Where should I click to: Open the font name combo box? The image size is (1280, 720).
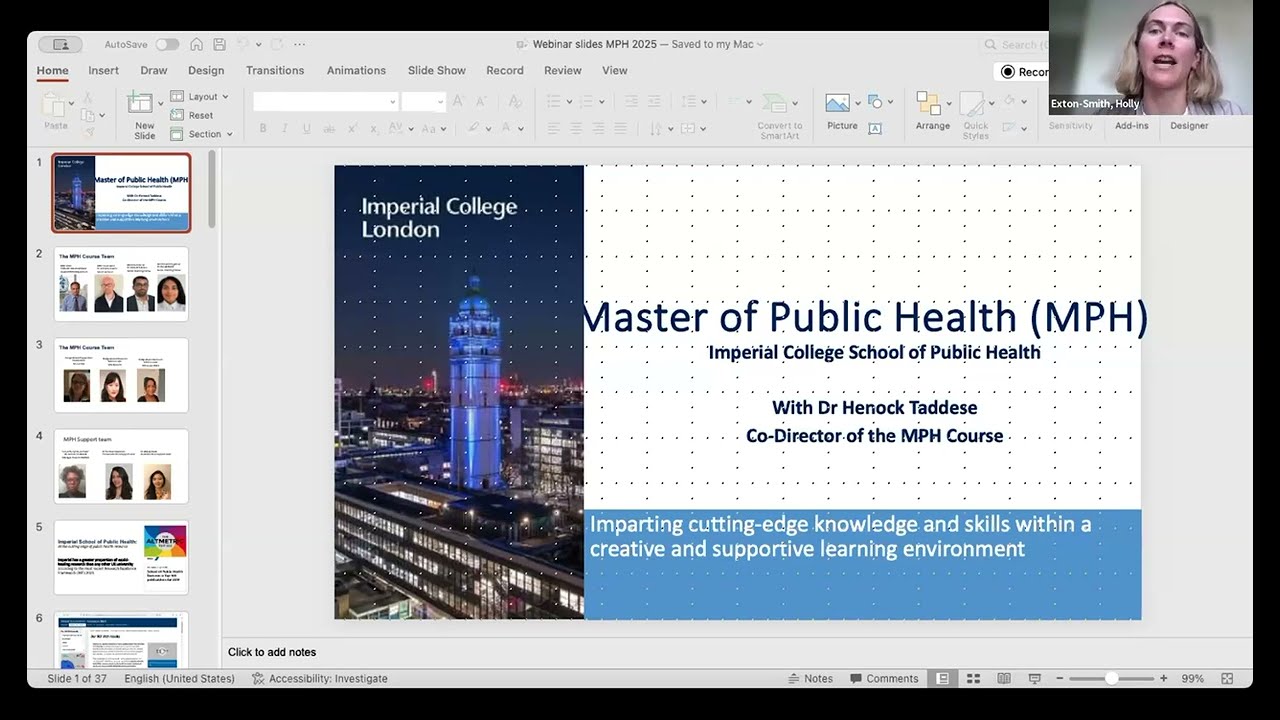pos(325,101)
